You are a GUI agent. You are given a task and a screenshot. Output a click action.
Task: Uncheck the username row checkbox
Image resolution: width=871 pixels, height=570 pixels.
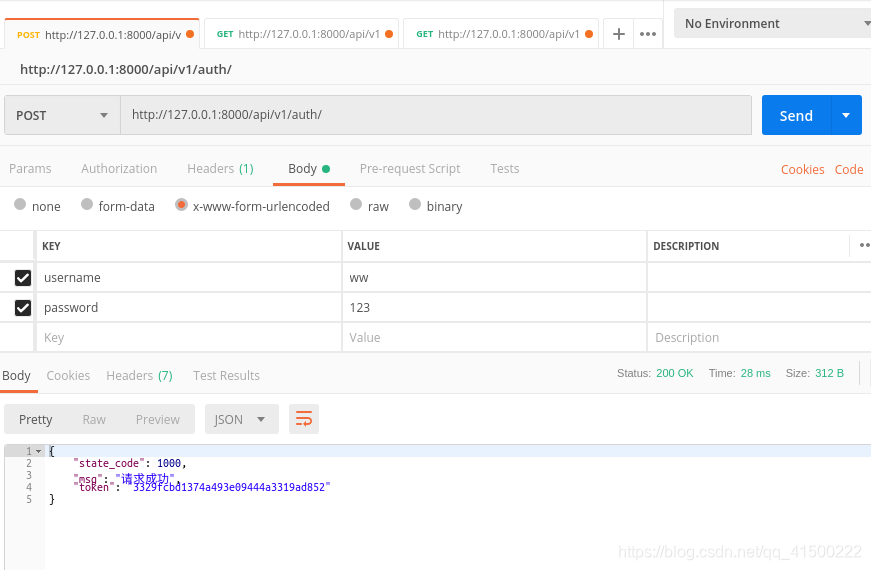pos(23,278)
